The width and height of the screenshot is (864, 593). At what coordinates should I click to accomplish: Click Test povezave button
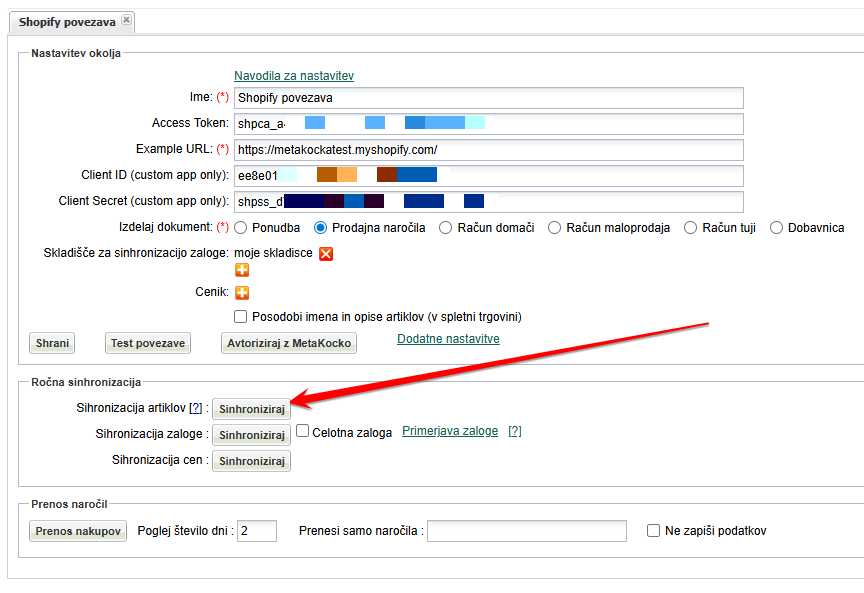coord(148,343)
